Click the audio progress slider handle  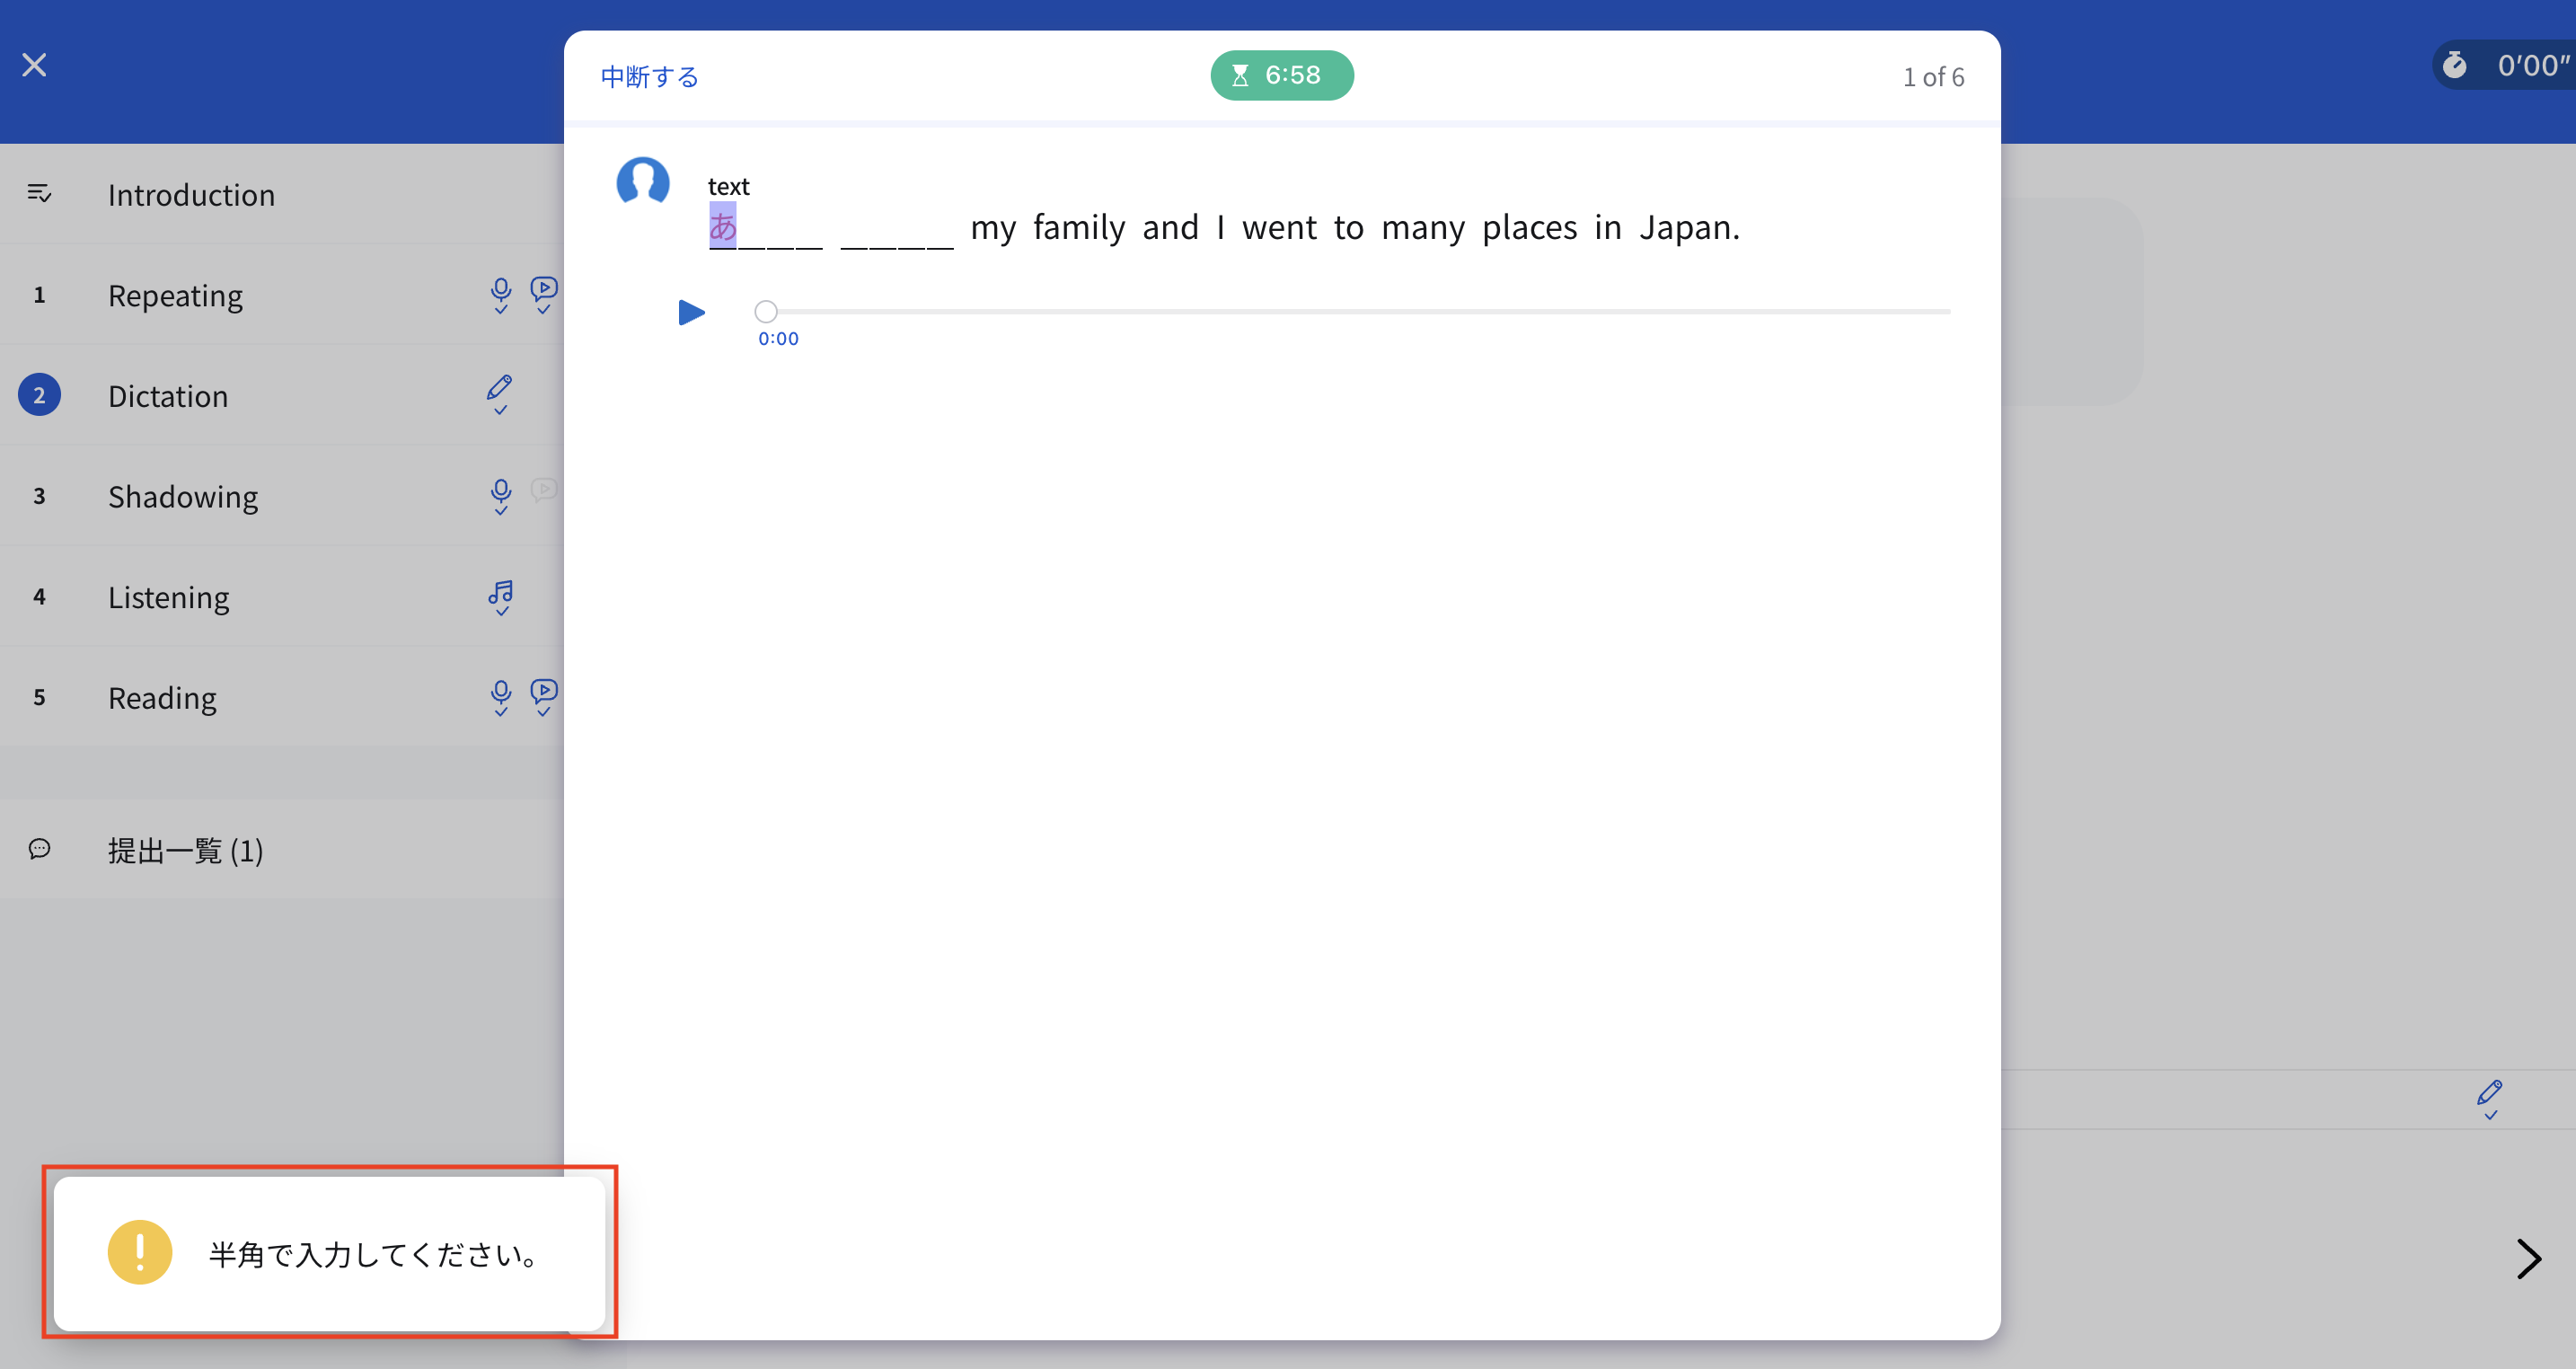(766, 311)
